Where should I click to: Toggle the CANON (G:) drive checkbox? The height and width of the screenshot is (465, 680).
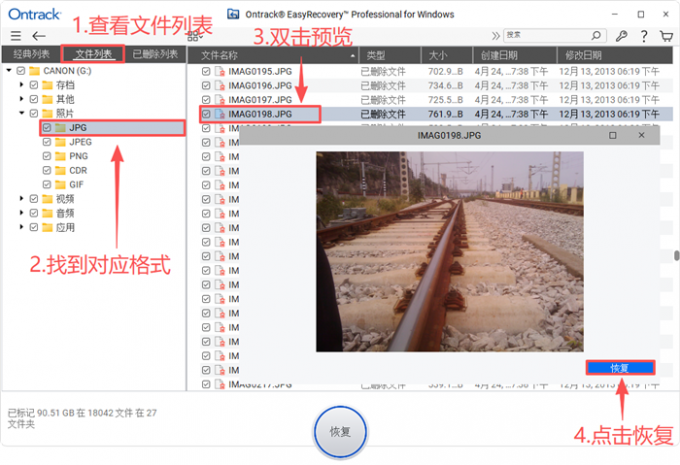pyautogui.click(x=21, y=71)
